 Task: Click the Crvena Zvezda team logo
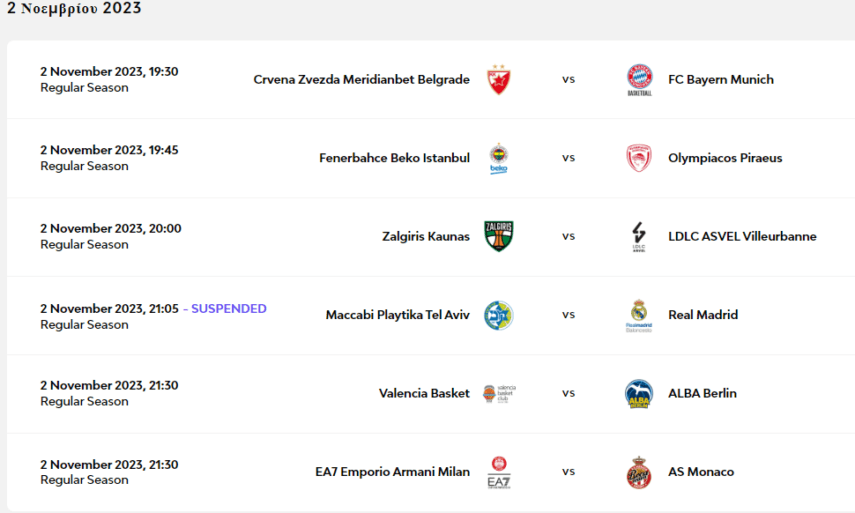tap(498, 80)
